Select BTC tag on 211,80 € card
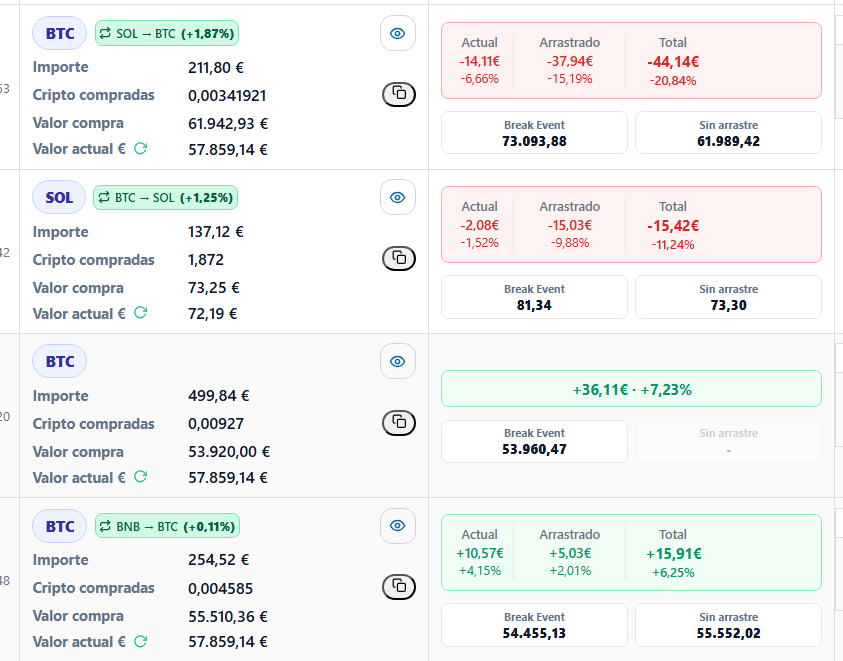The image size is (843, 661). [60, 33]
